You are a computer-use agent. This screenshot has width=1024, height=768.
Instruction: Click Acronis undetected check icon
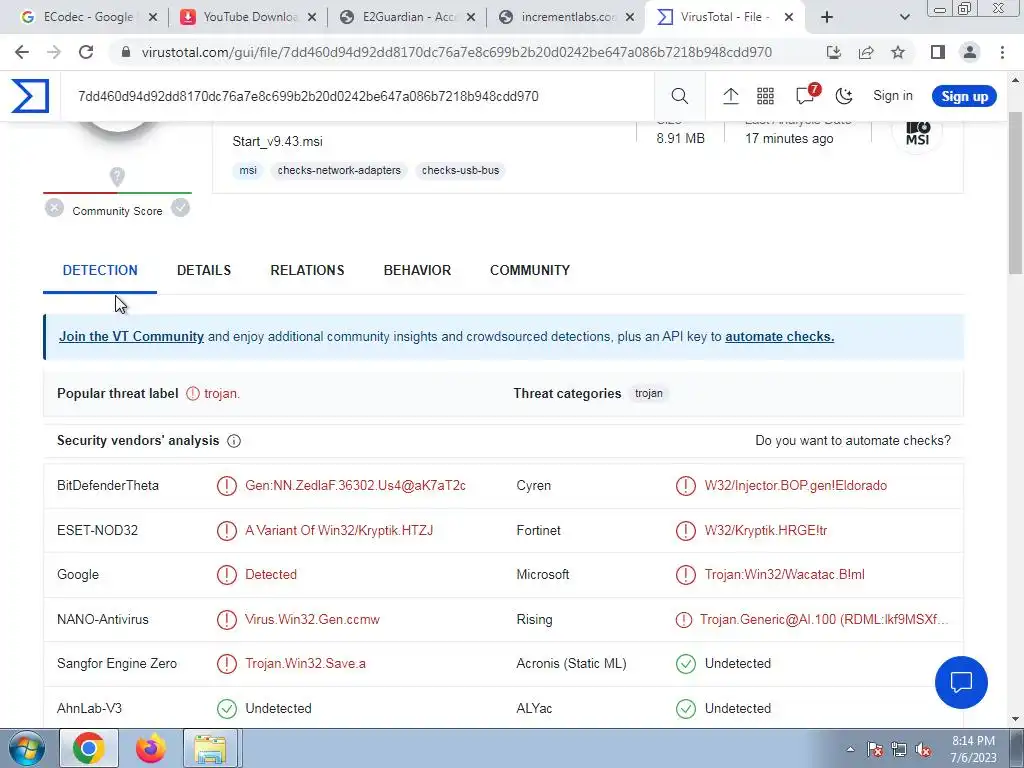(x=686, y=664)
